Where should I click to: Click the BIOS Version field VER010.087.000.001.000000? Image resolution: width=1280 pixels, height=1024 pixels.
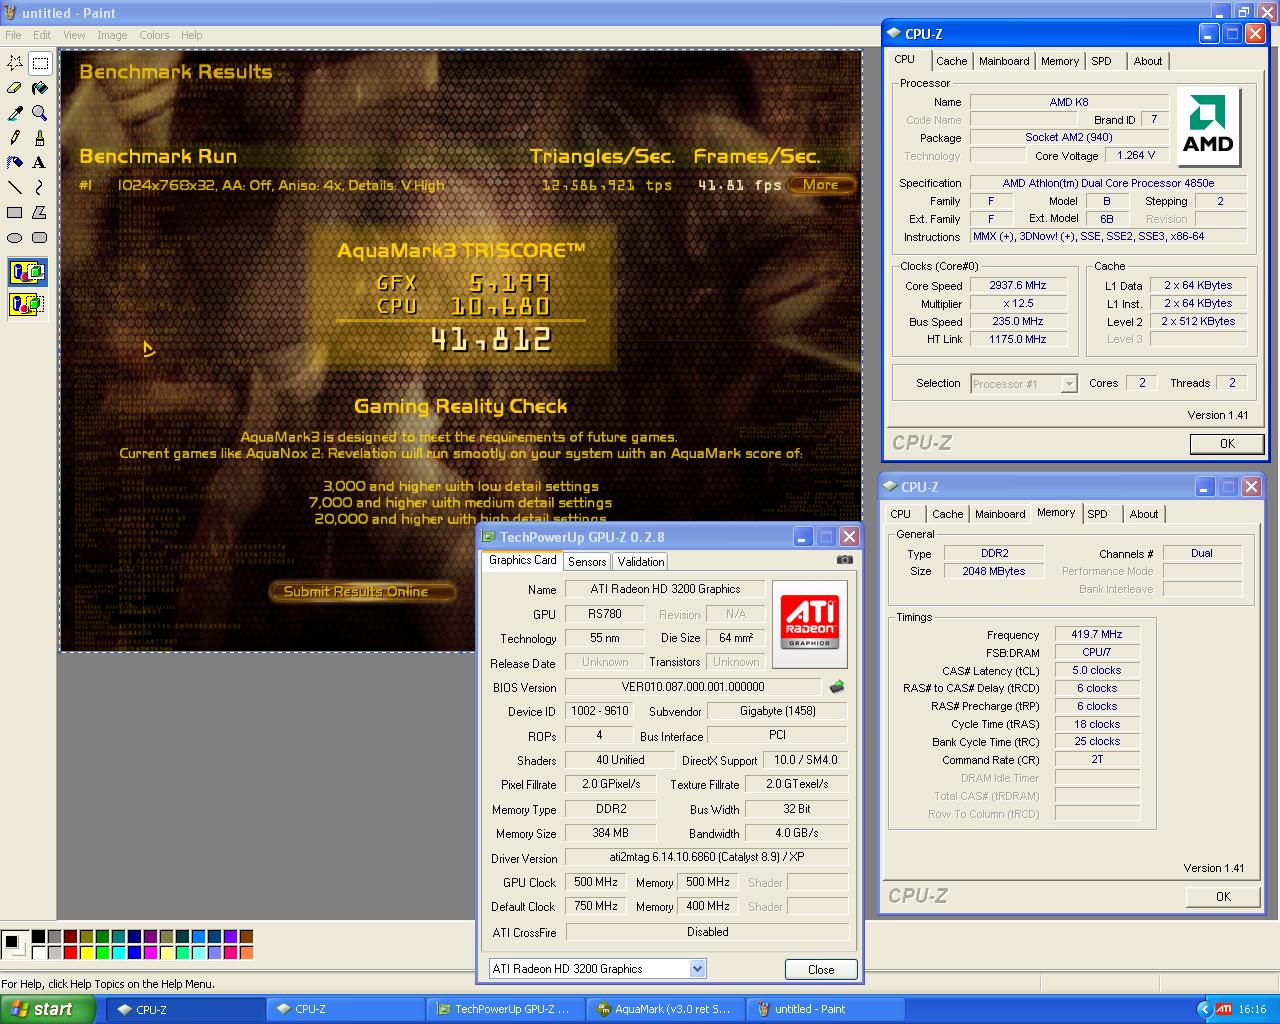click(693, 687)
